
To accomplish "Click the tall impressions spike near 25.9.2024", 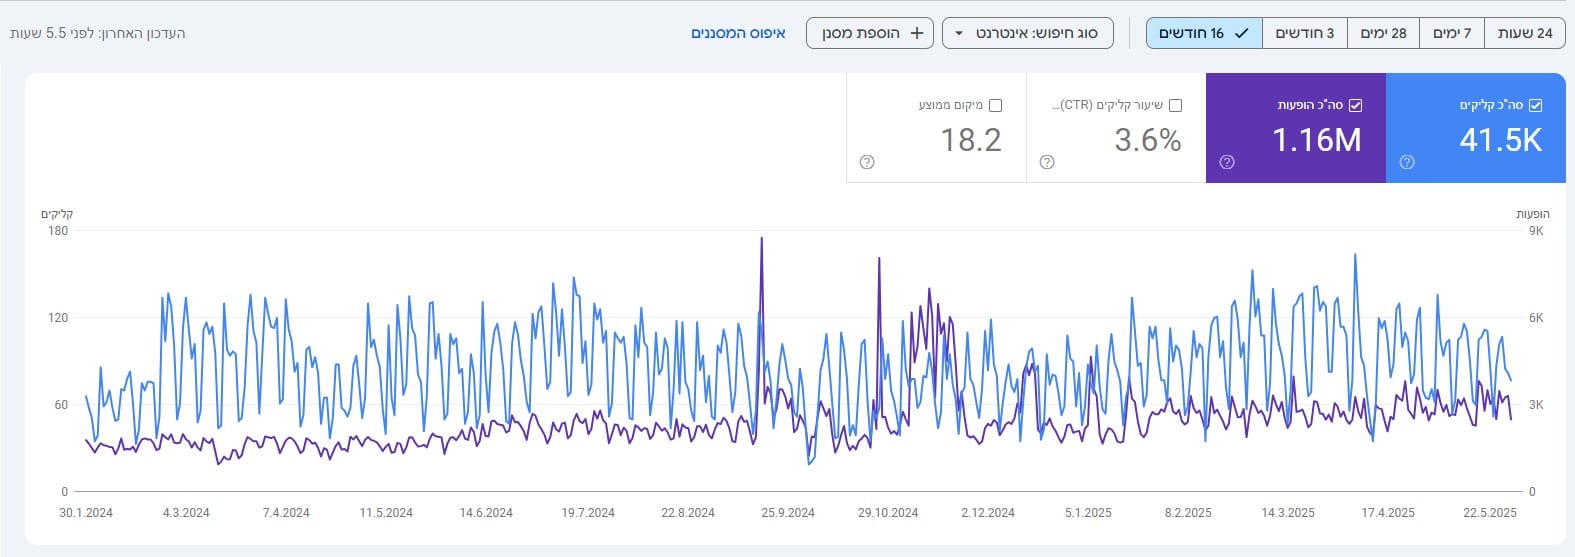I will (762, 240).
